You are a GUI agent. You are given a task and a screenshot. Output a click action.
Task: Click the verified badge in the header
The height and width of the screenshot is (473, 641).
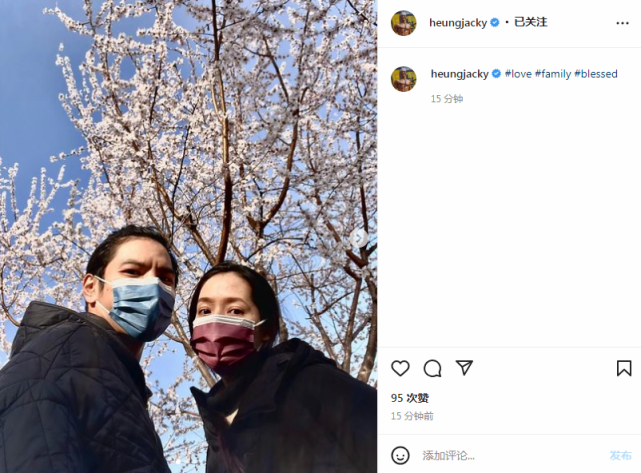(x=495, y=22)
